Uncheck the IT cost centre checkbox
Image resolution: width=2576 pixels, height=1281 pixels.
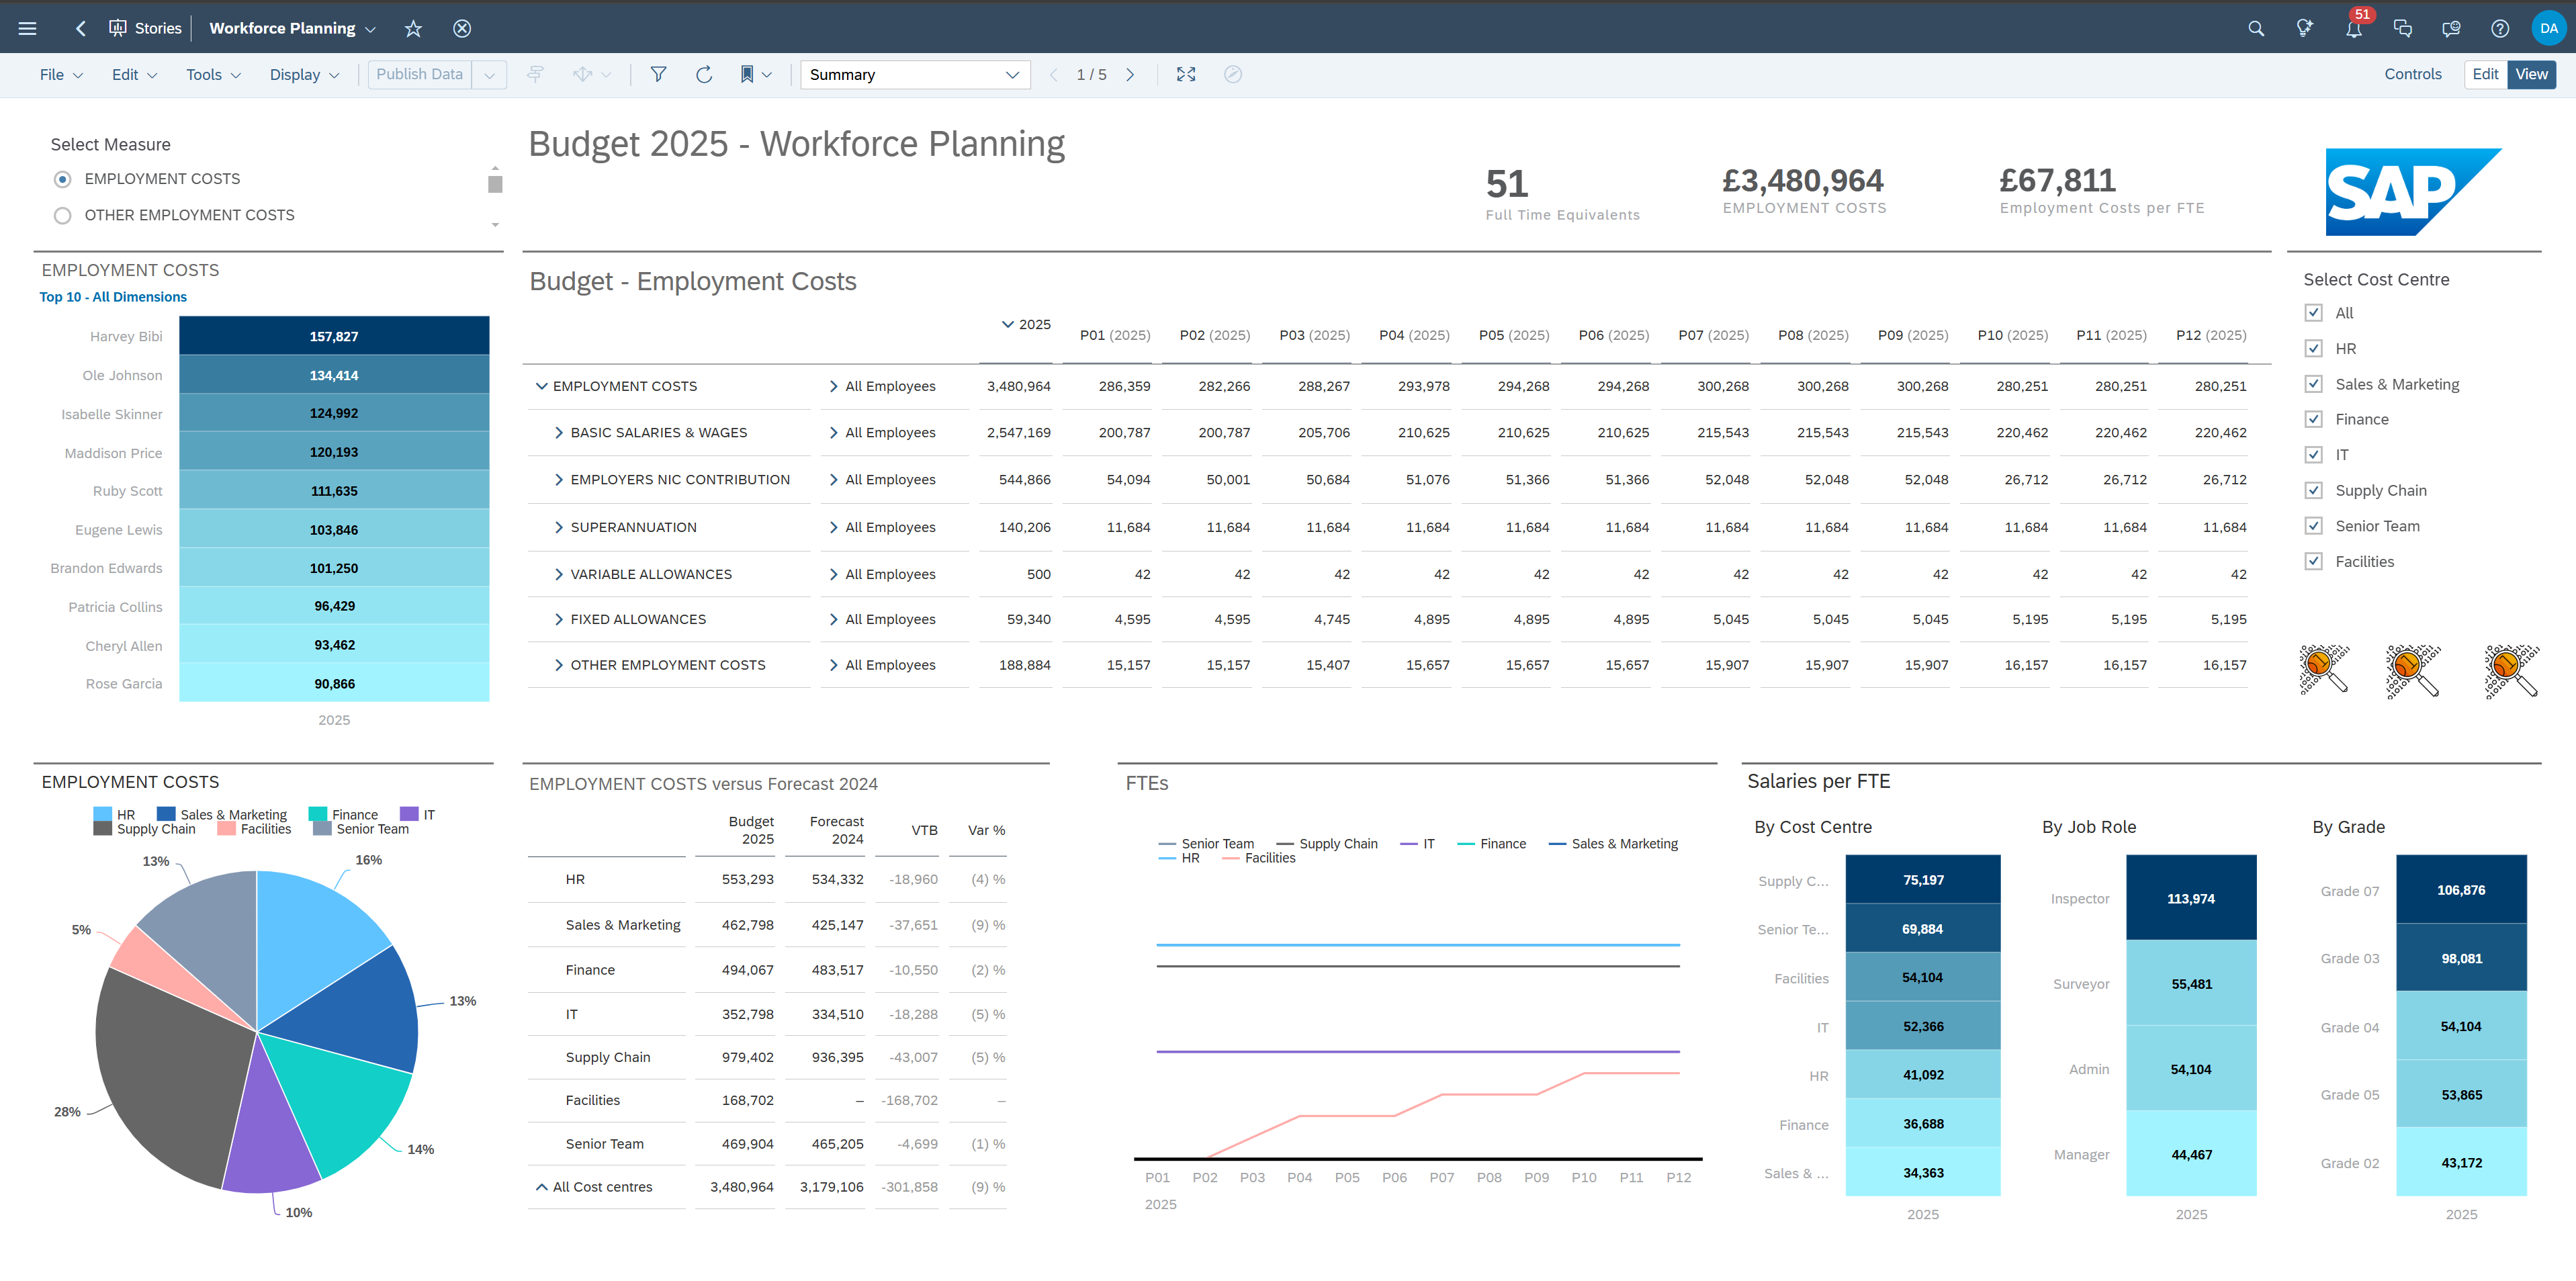[x=2313, y=455]
